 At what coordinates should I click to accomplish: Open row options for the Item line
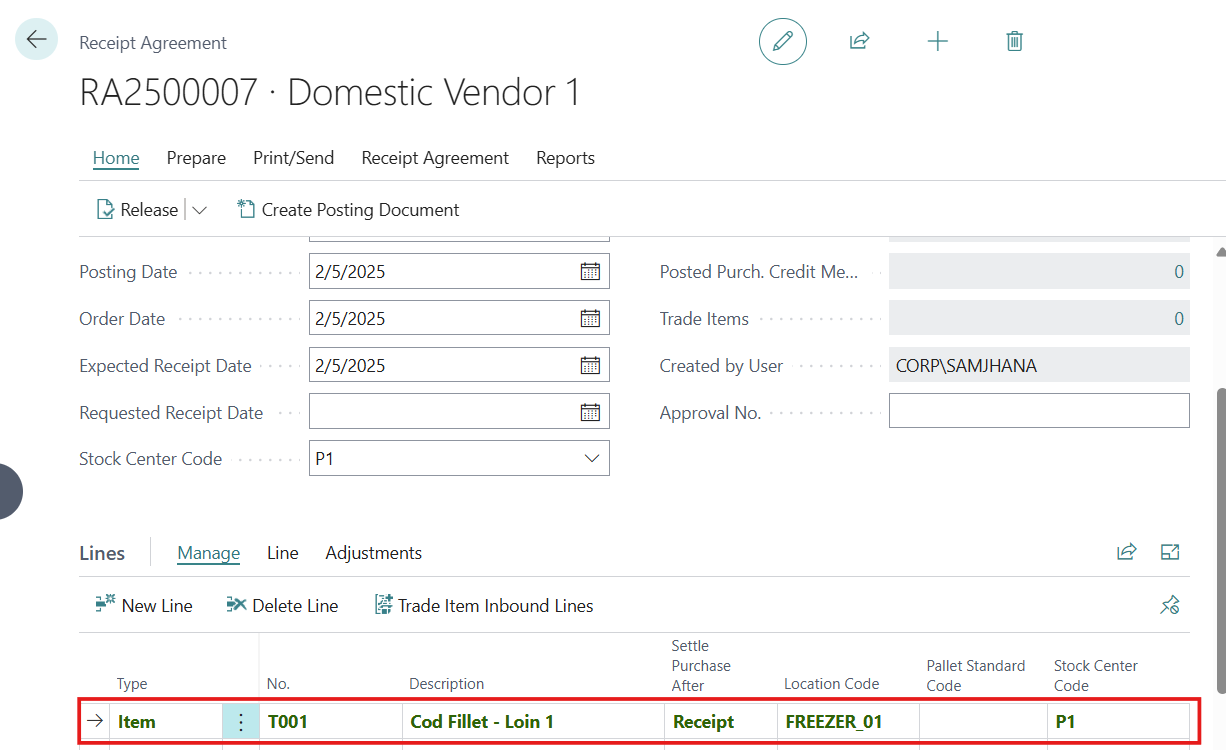[240, 722]
